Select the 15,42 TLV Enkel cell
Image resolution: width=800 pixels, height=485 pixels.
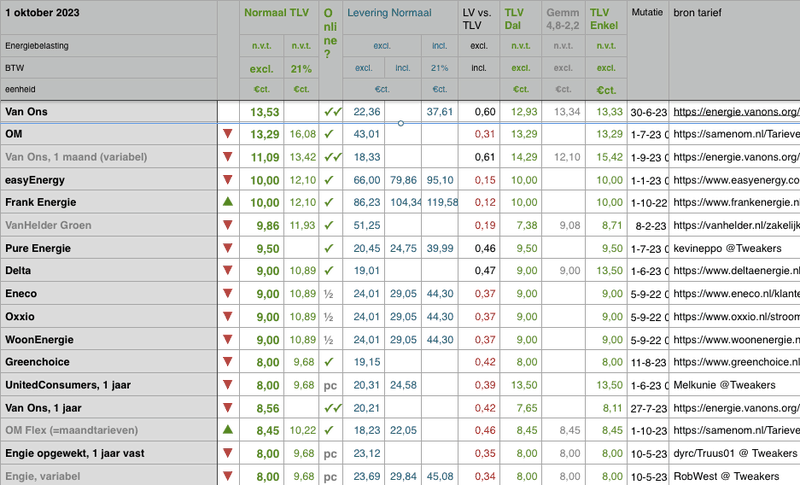click(x=606, y=157)
